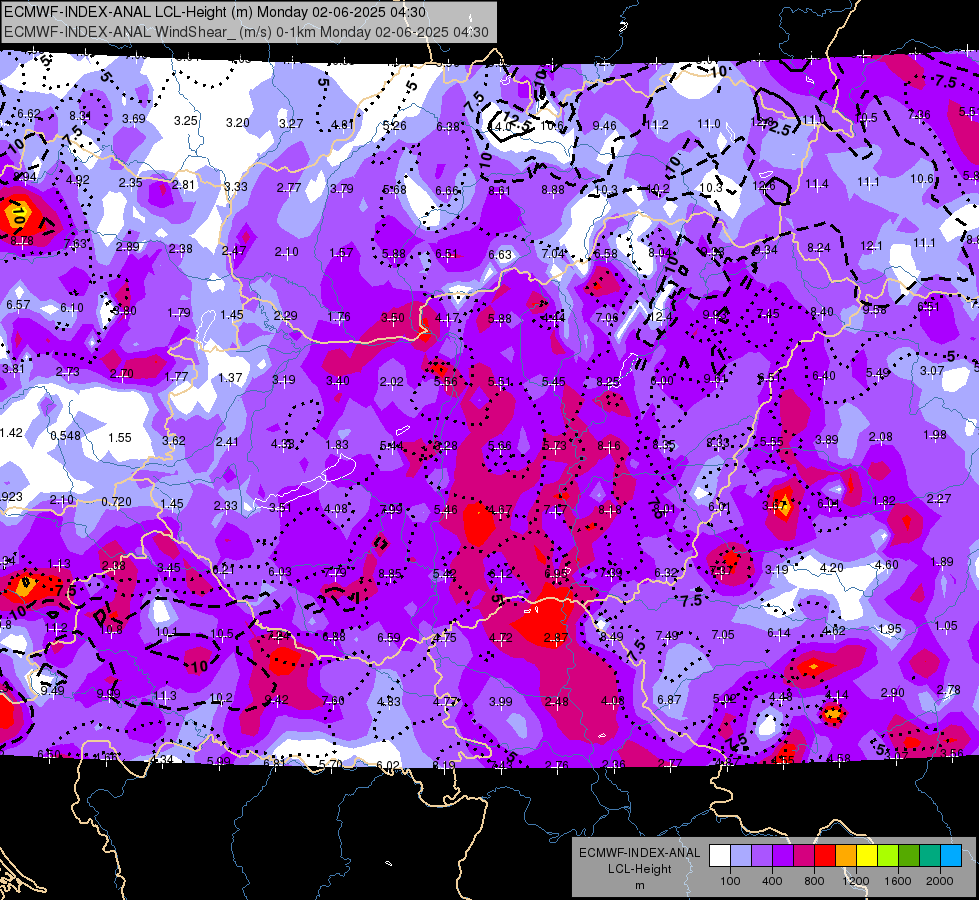Click the legend label 400
This screenshot has height=900, width=979.
pyautogui.click(x=772, y=881)
